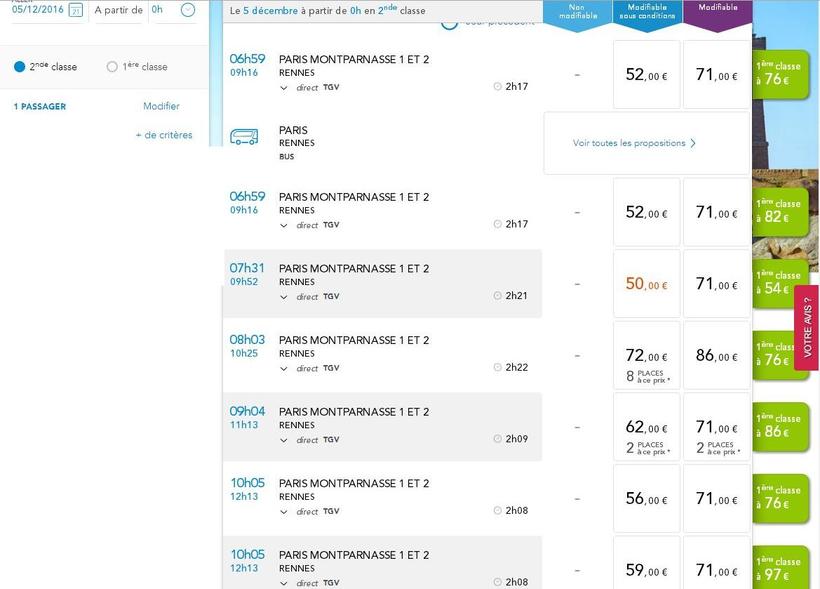This screenshot has height=589, width=820.
Task: Open the calendar date picker icon
Action: [75, 10]
